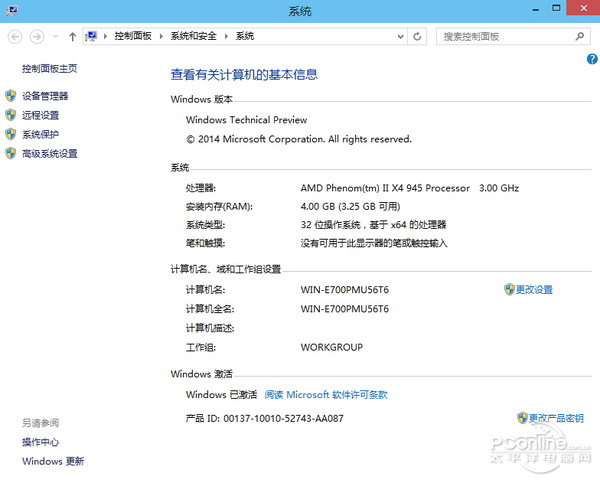Click shield icon beside 高级系统设置
The width and height of the screenshot is (600, 483).
click(x=11, y=153)
